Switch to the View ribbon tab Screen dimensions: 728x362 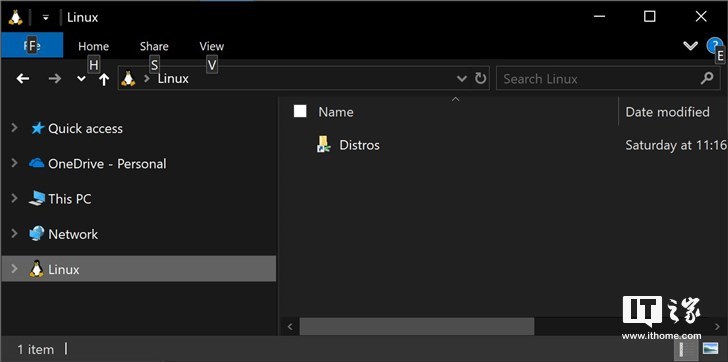(212, 46)
